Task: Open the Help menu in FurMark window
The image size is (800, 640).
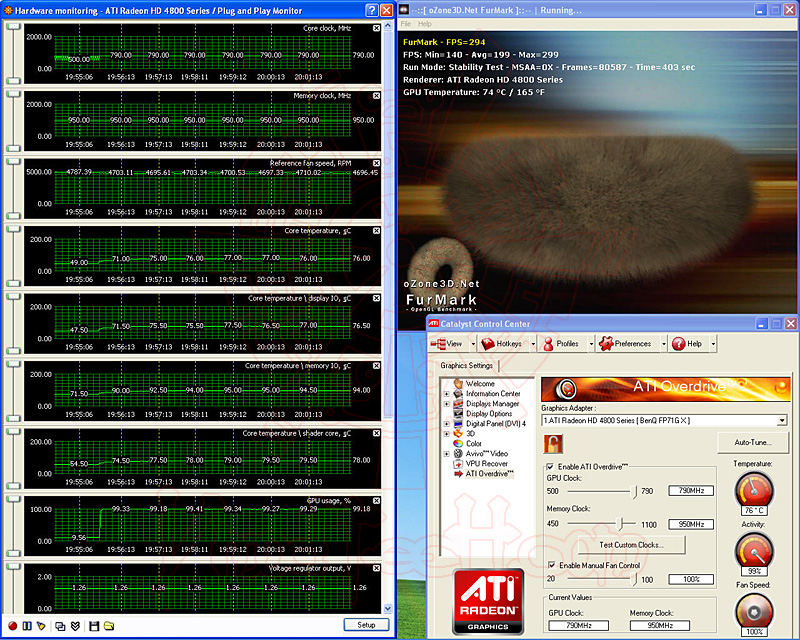Action: 424,24
